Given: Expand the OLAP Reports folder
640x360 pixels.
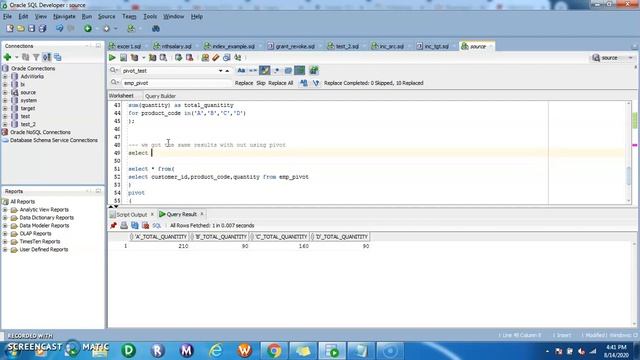Looking at the screenshot, I should pyautogui.click(x=5, y=233).
